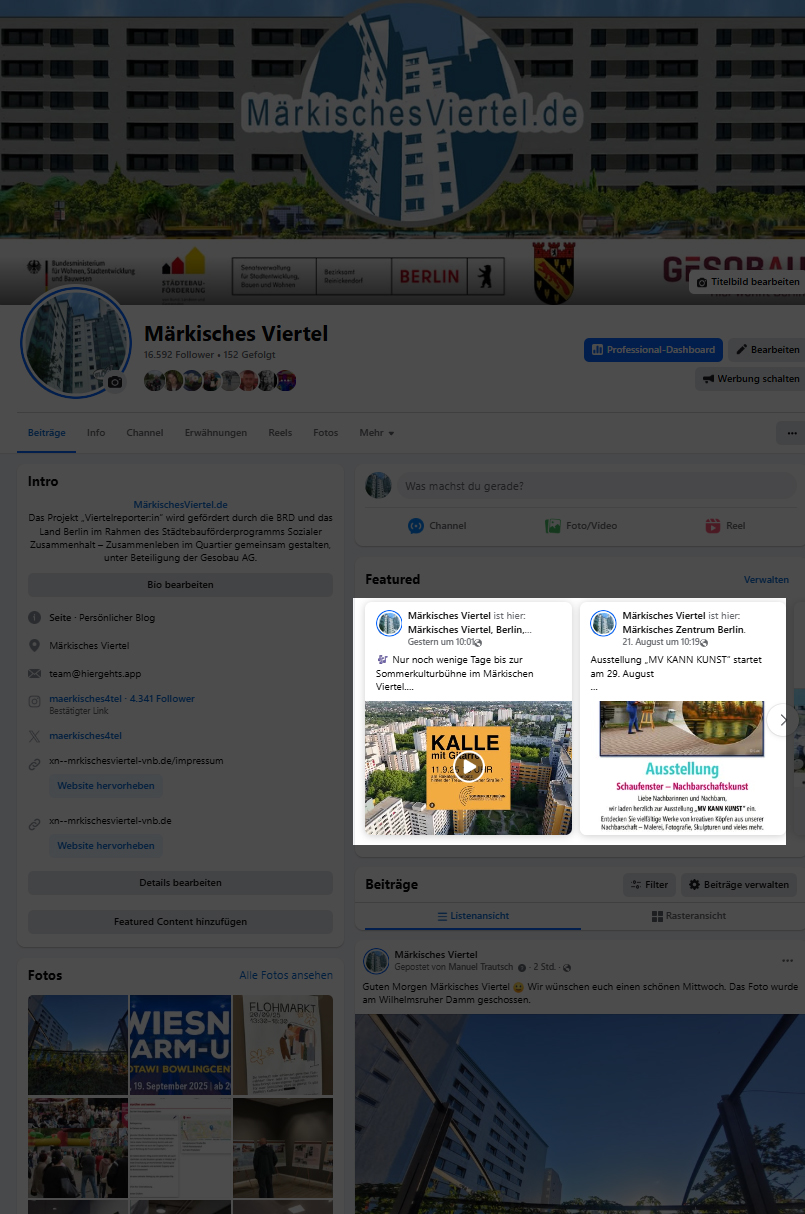
Task: Click the Foto/Video composer option
Action: tap(580, 526)
